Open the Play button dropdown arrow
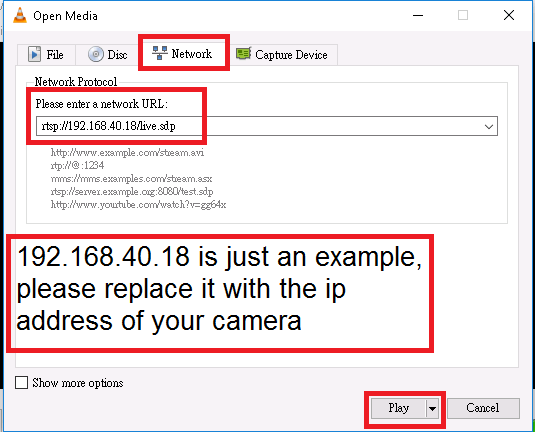The image size is (538, 432). pos(432,408)
